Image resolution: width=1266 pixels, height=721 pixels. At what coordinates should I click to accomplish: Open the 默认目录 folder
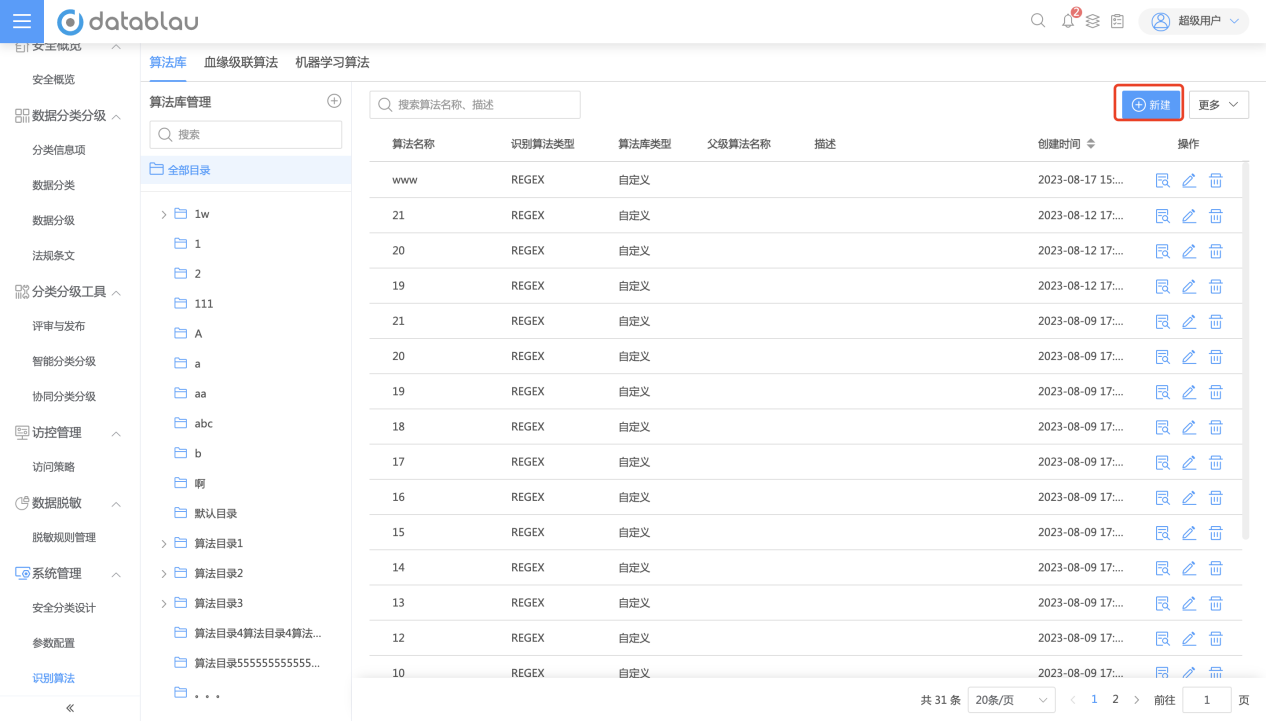tap(215, 514)
